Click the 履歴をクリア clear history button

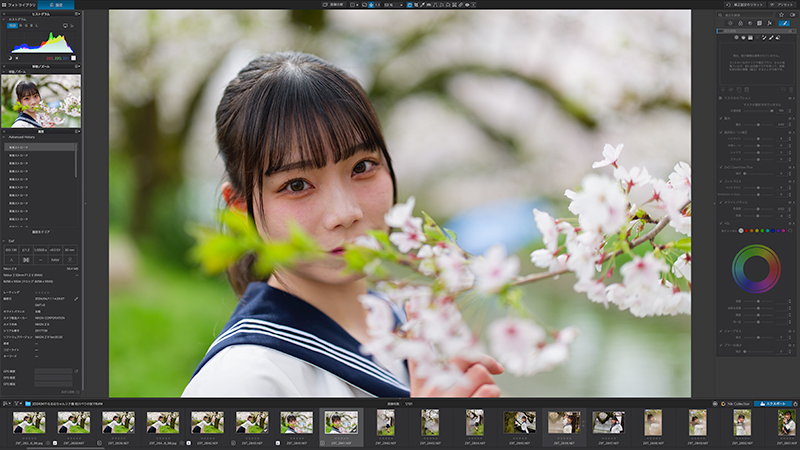click(x=41, y=232)
